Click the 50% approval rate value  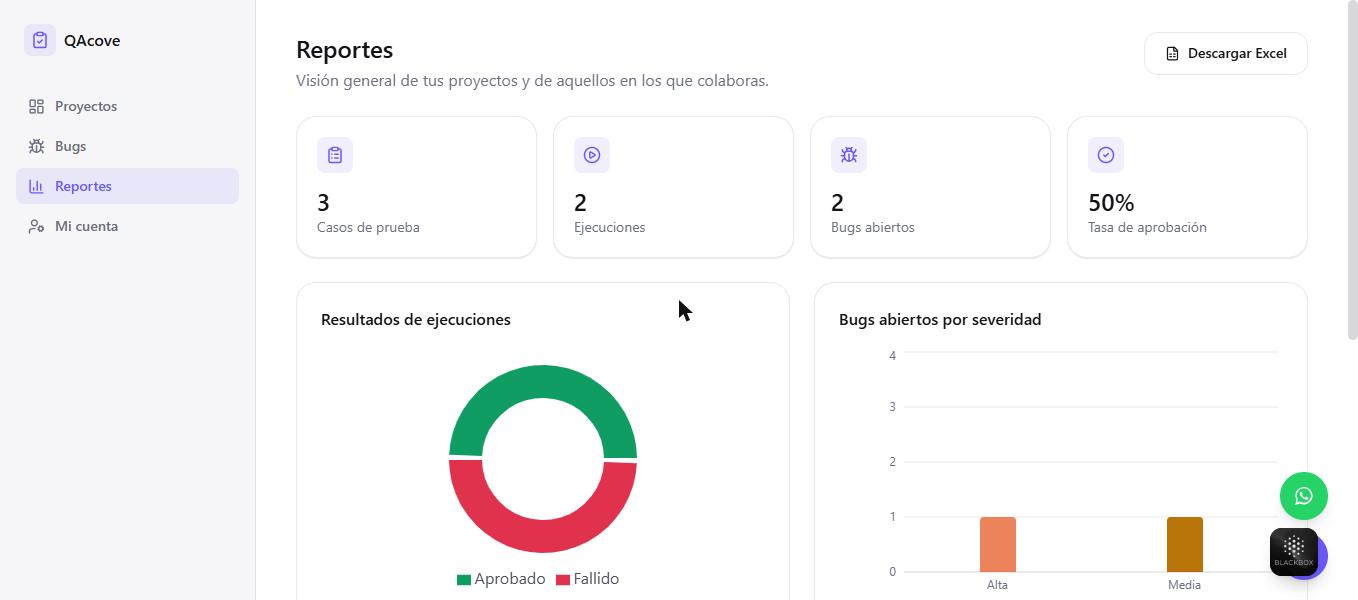pos(1111,203)
